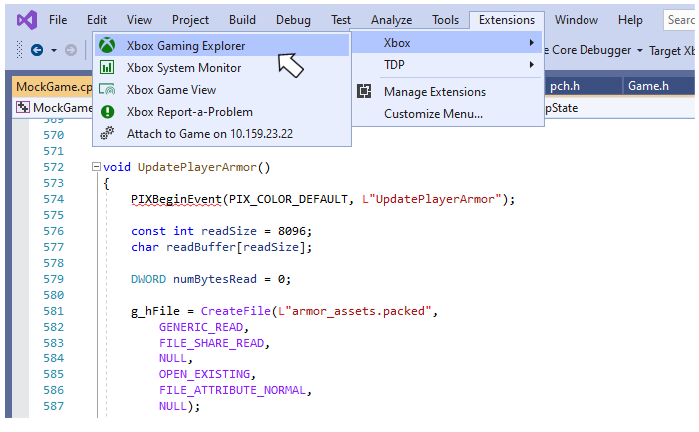The height and width of the screenshot is (432, 699).
Task: Open the File menu
Action: (x=58, y=20)
